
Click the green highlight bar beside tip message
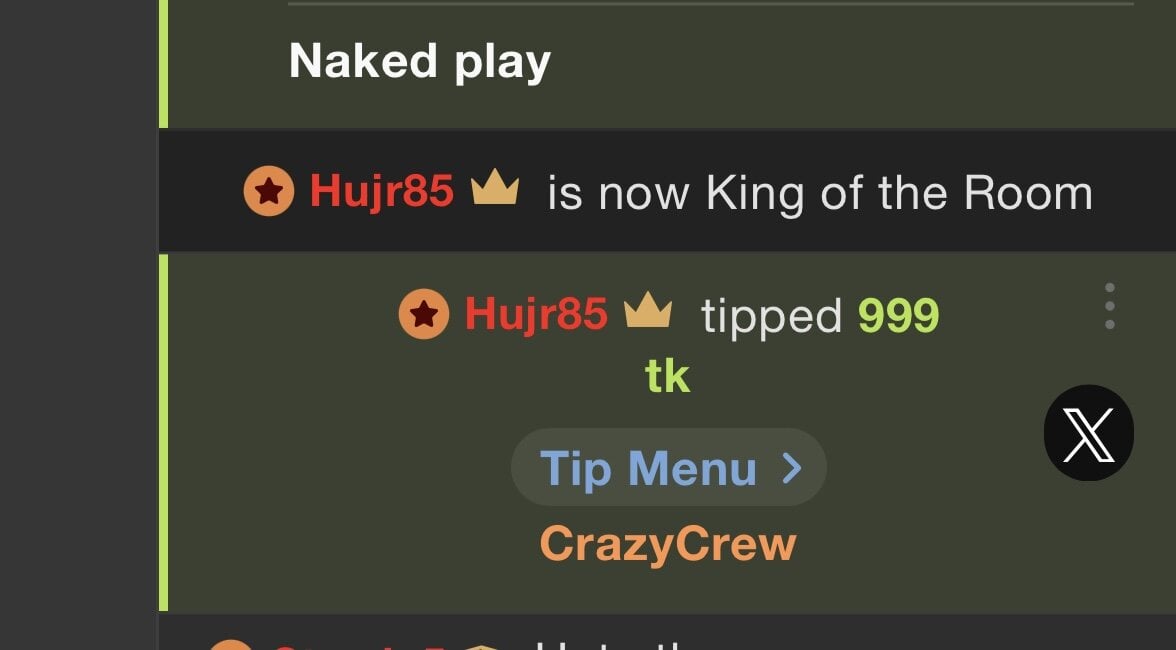(164, 433)
